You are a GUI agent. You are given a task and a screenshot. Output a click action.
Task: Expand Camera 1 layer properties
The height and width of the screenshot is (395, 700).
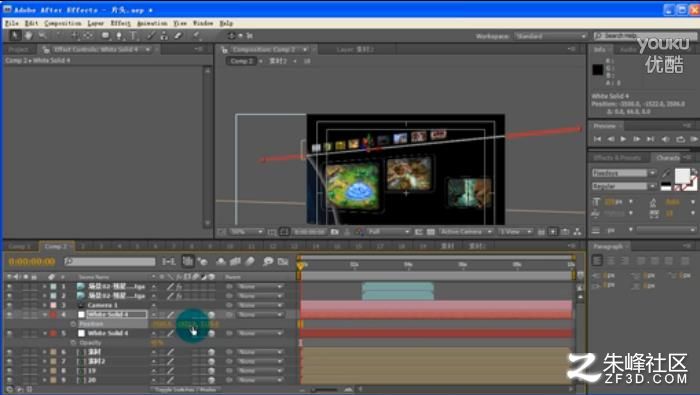pos(45,305)
